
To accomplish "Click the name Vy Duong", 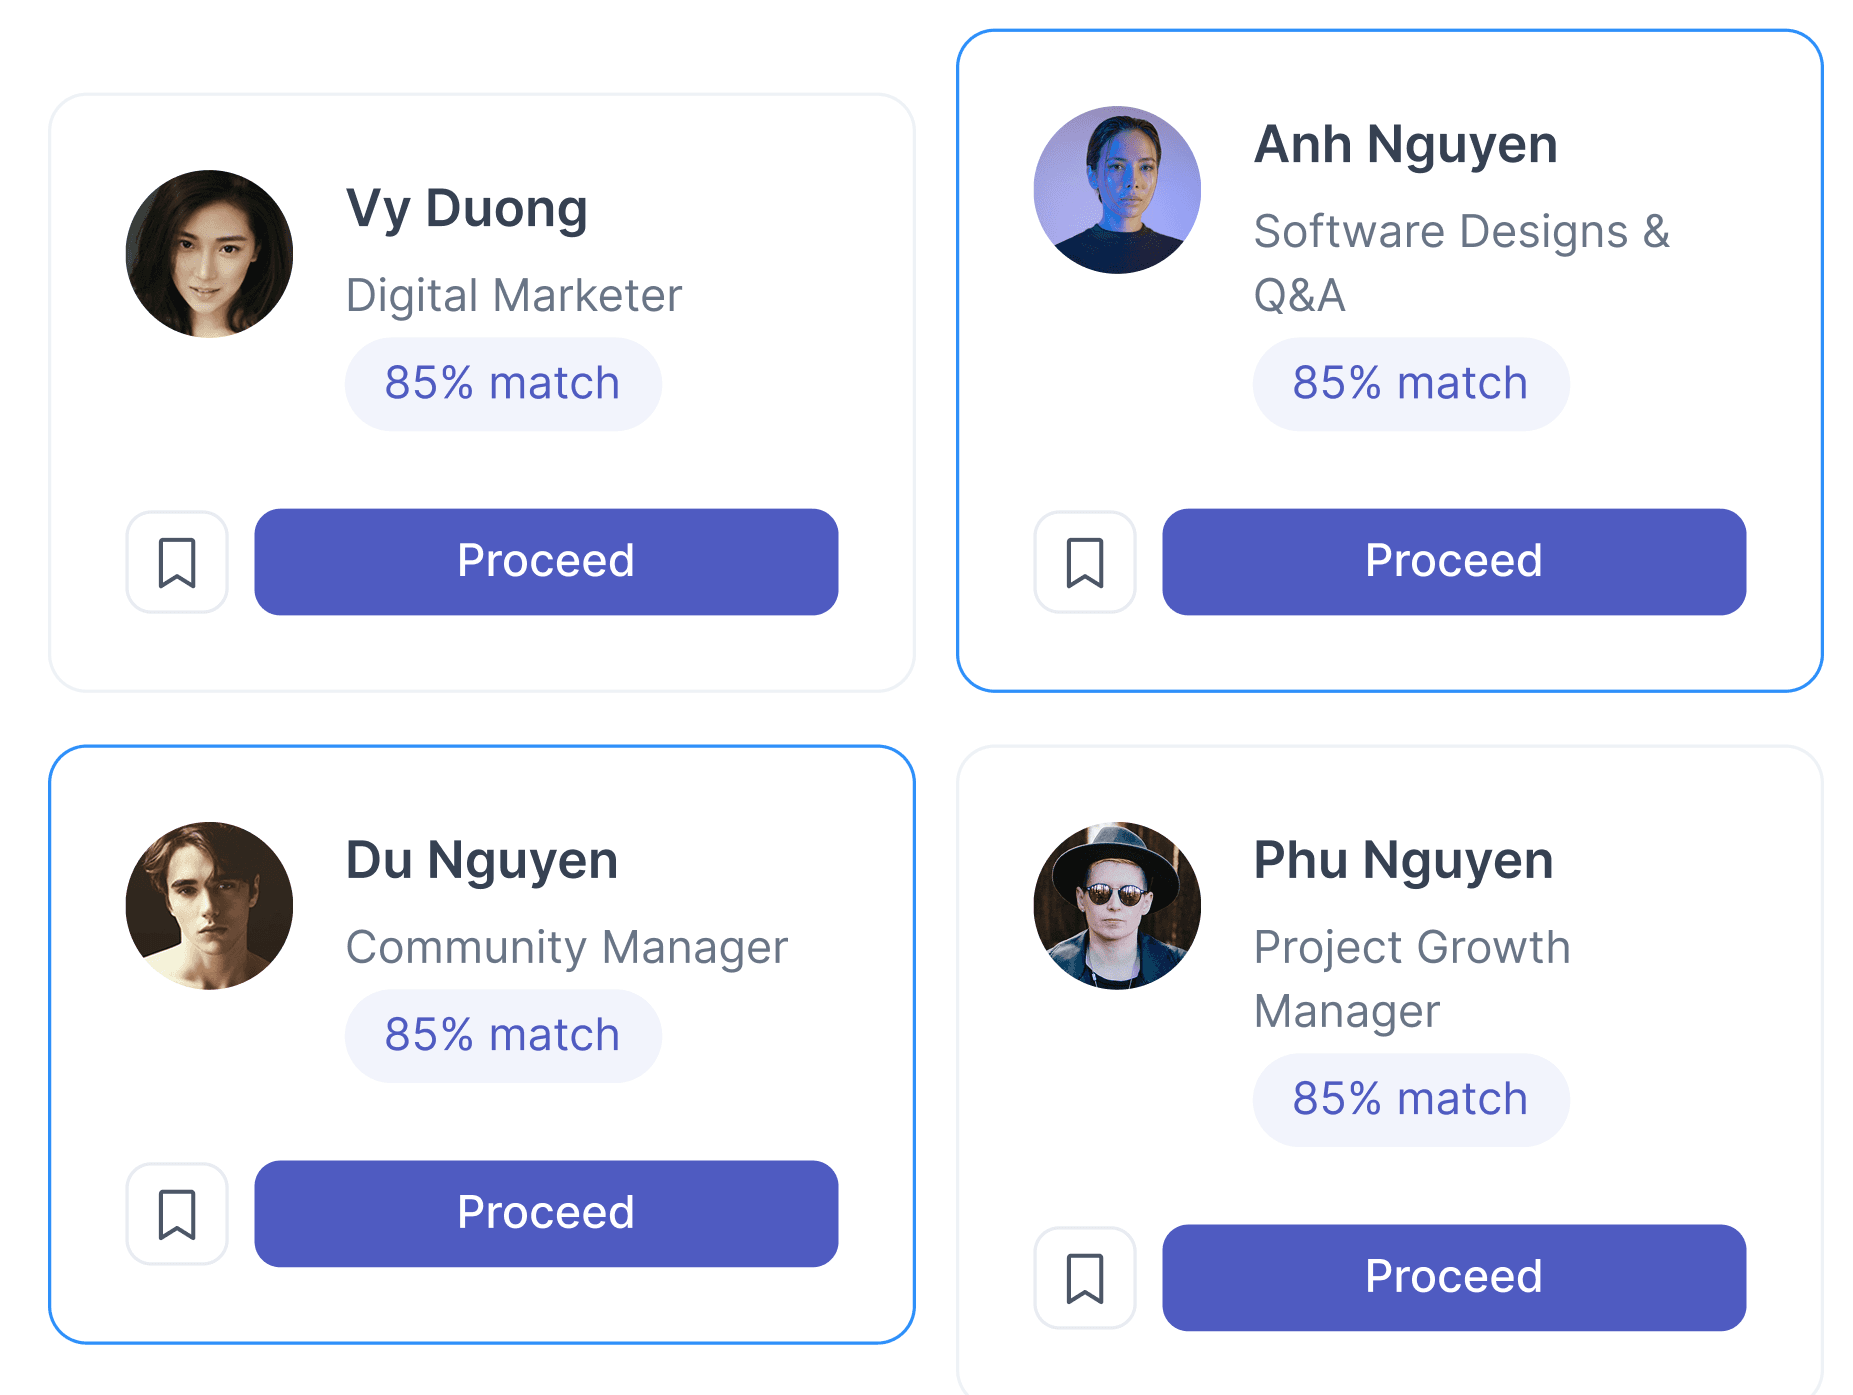I will [x=467, y=209].
